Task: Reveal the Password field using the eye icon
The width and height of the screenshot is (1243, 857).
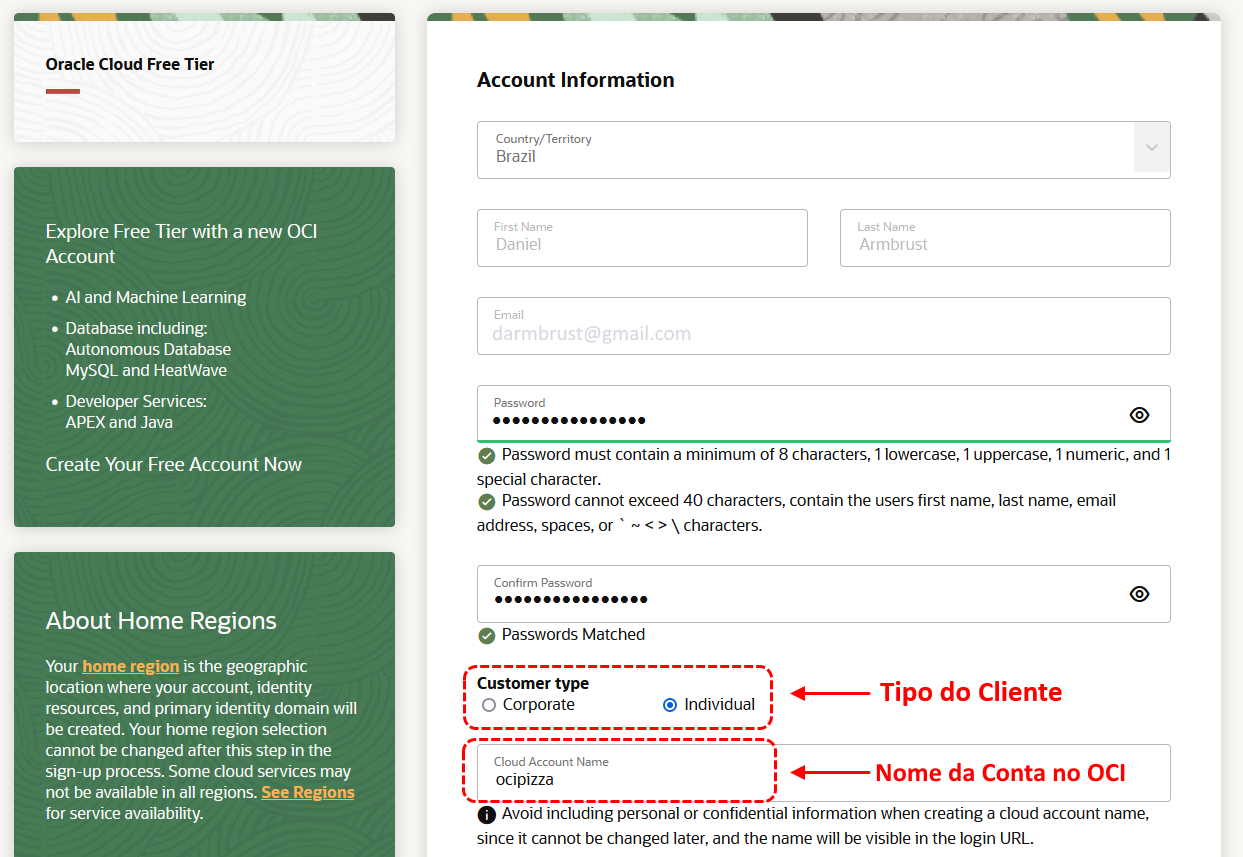Action: (1139, 415)
